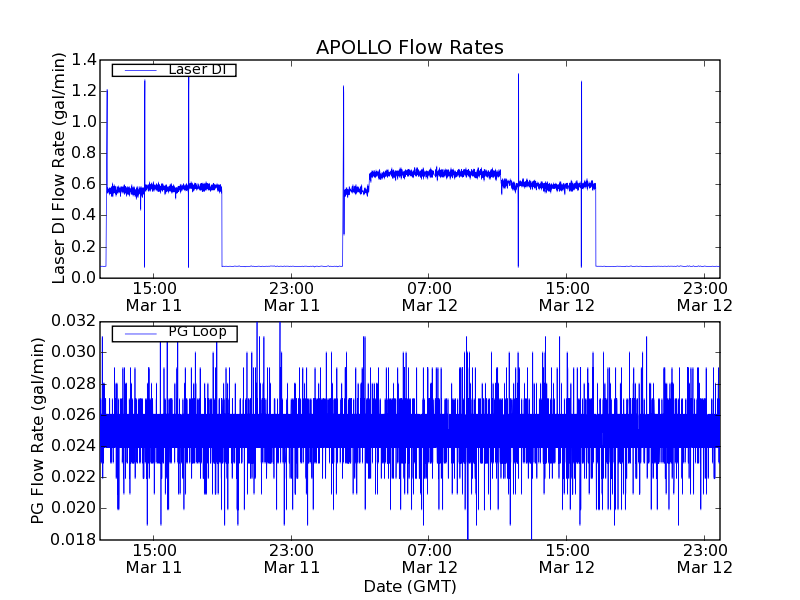Click the Date (GMT) axis label
This screenshot has width=800, height=600.
(410, 586)
